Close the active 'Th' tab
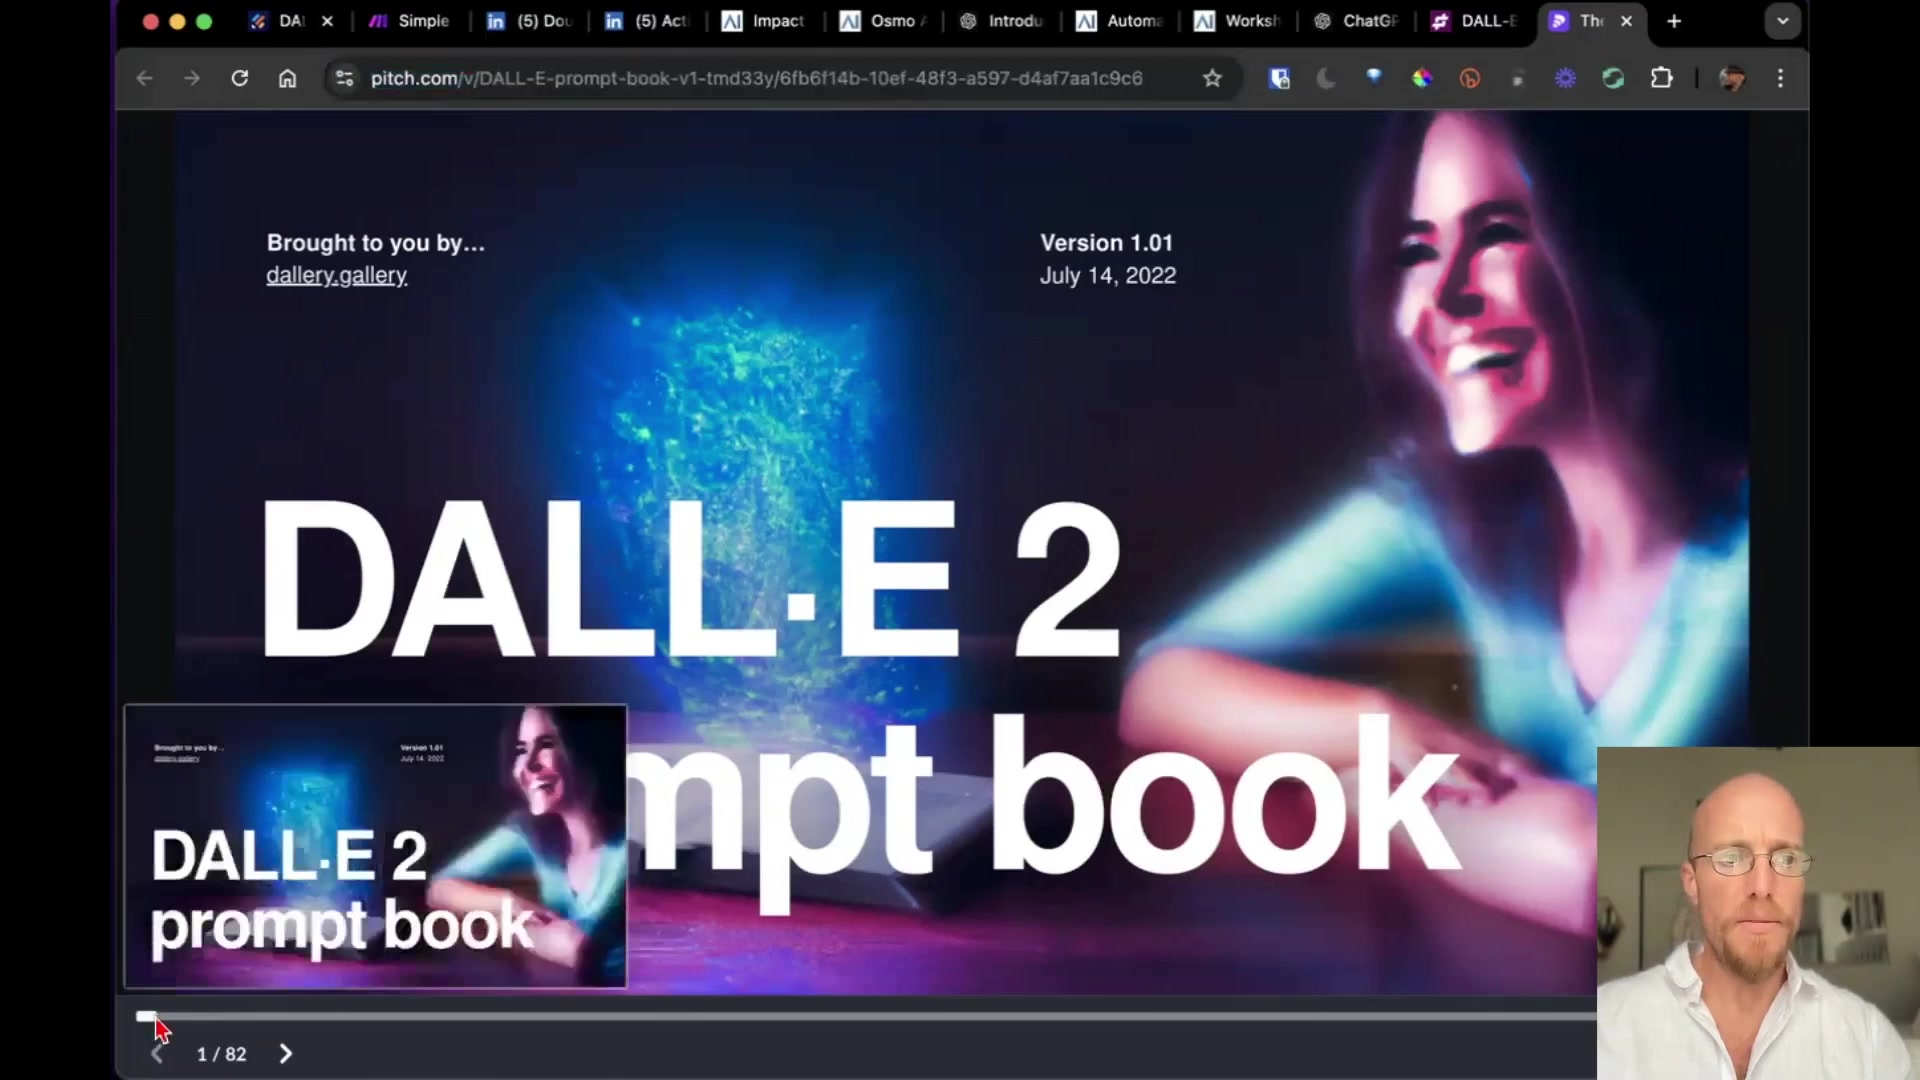This screenshot has height=1080, width=1920. (x=1627, y=21)
